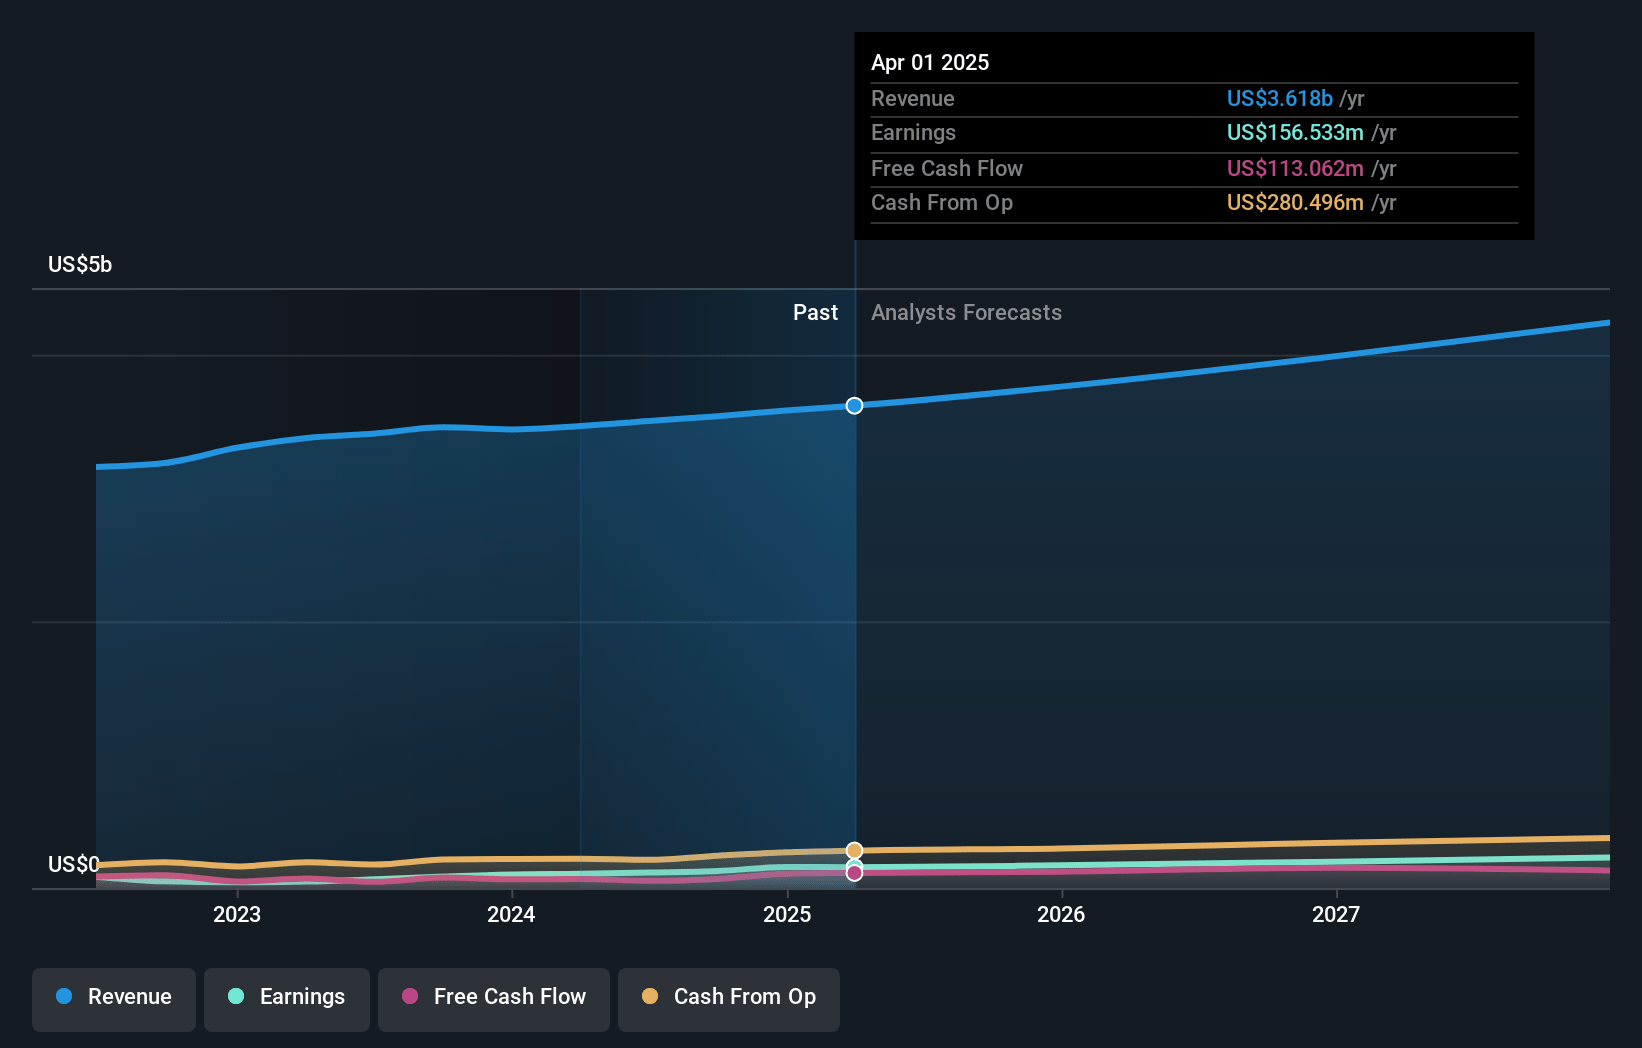Click the Free Cash Flow pink data point marker
Image resolution: width=1642 pixels, height=1048 pixels.
854,873
